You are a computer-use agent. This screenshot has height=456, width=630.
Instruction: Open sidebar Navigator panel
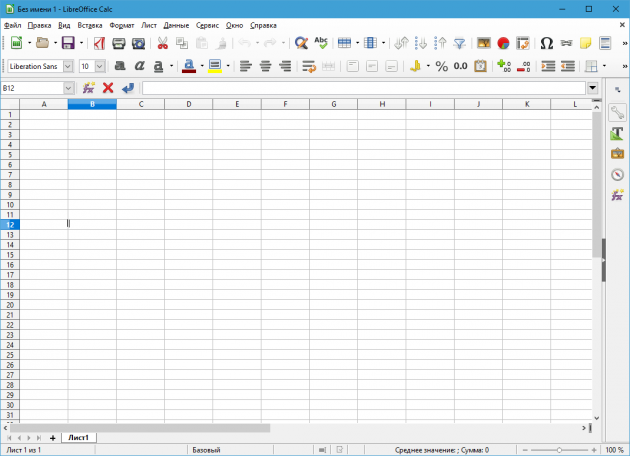pos(617,174)
